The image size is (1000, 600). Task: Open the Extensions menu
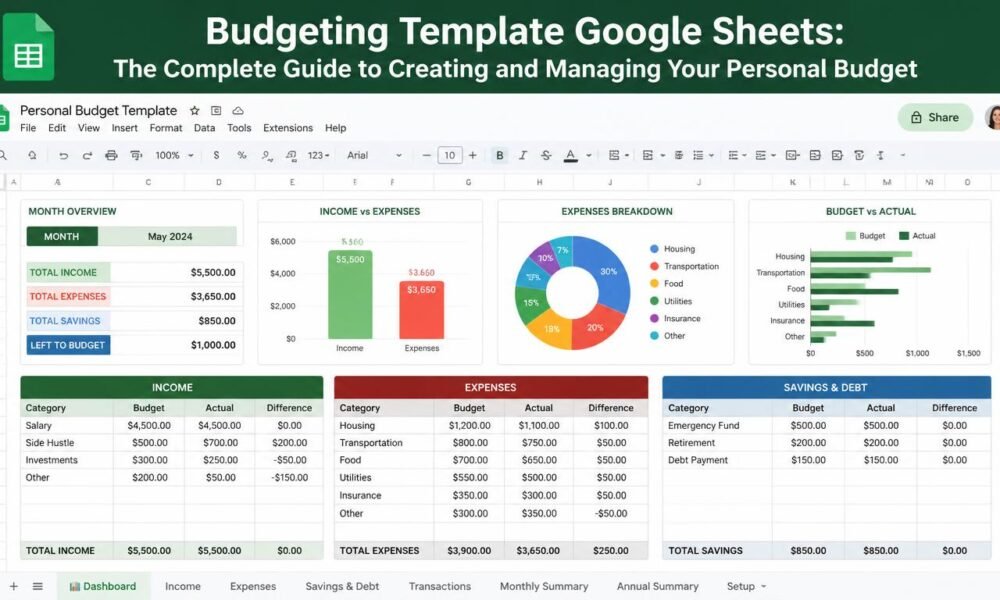pyautogui.click(x=288, y=128)
